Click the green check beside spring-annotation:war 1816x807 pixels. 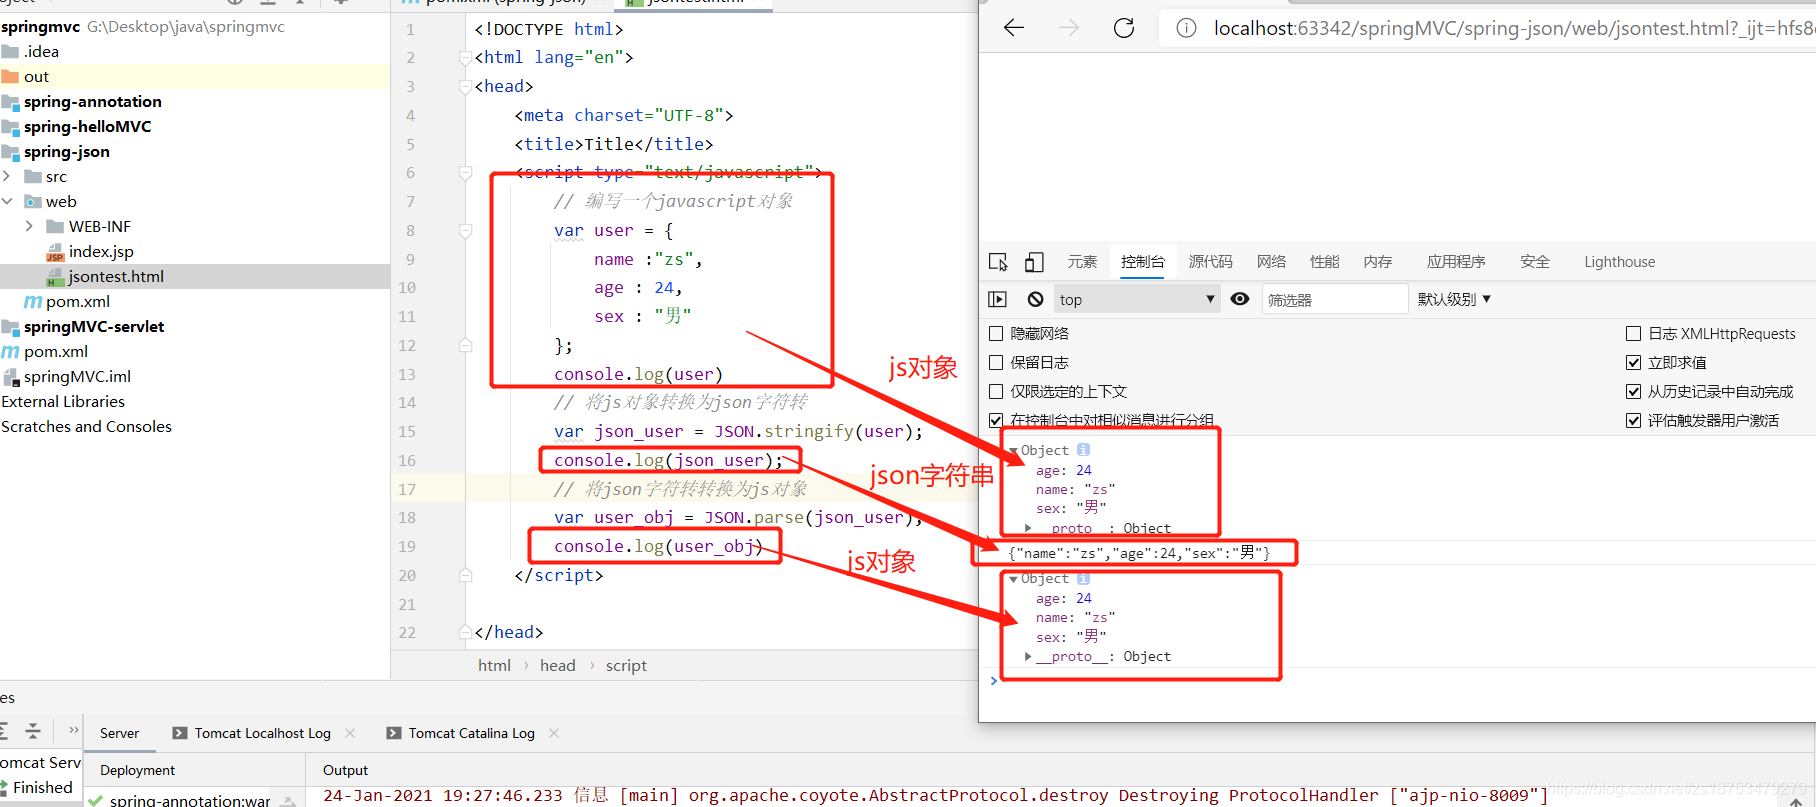click(95, 800)
